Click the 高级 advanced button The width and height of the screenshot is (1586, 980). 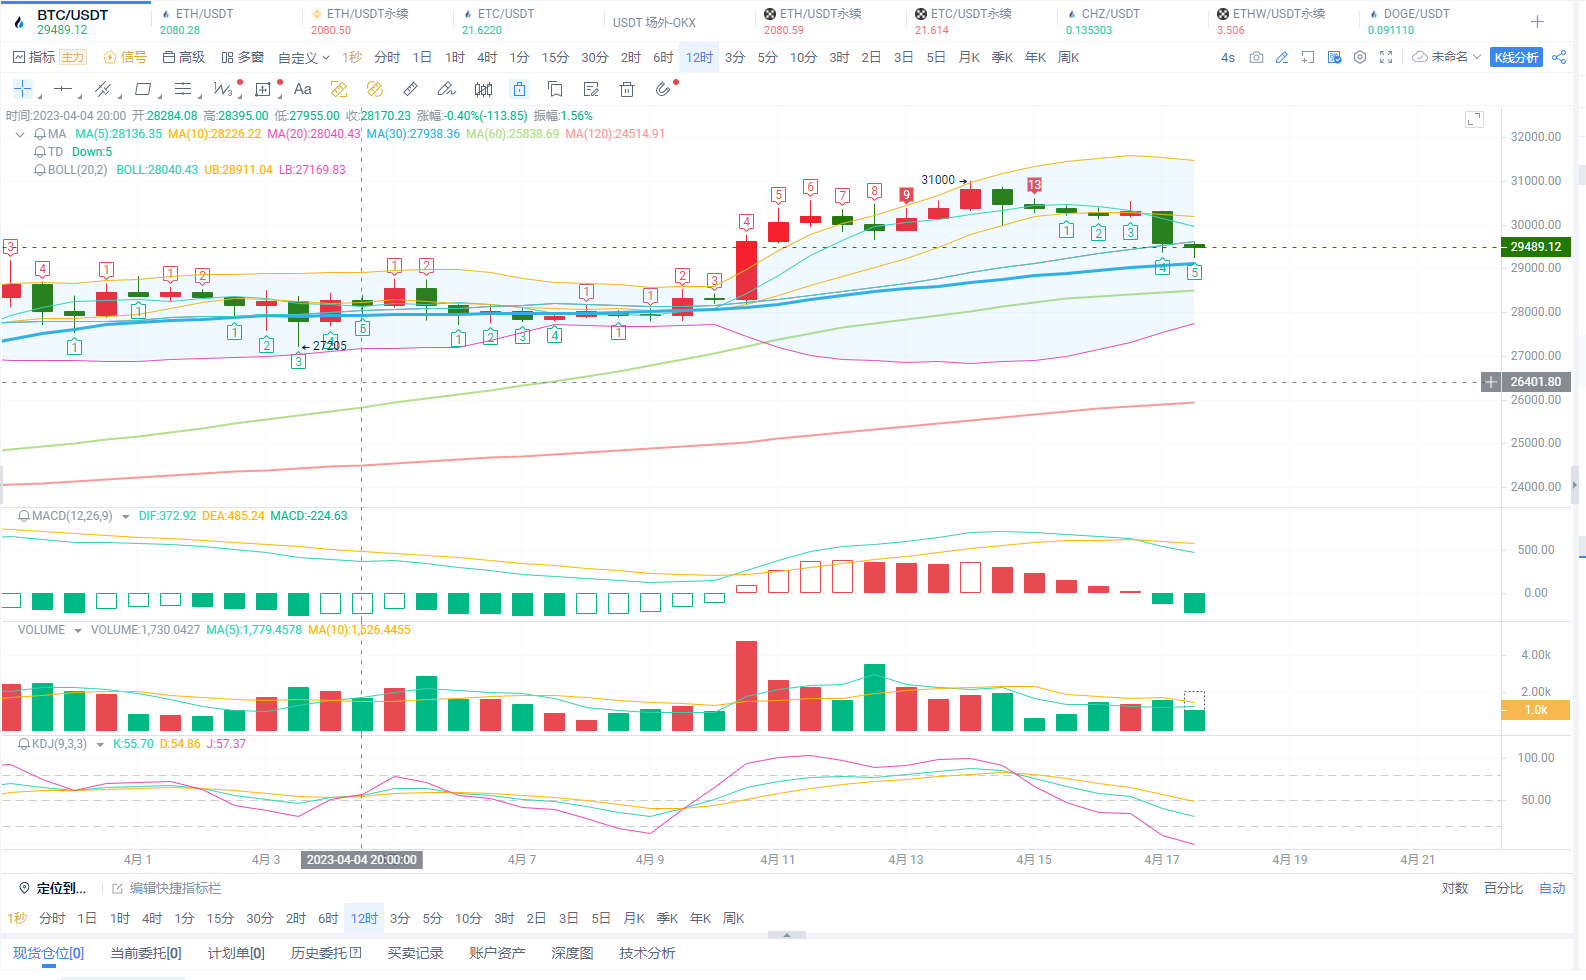coord(184,58)
